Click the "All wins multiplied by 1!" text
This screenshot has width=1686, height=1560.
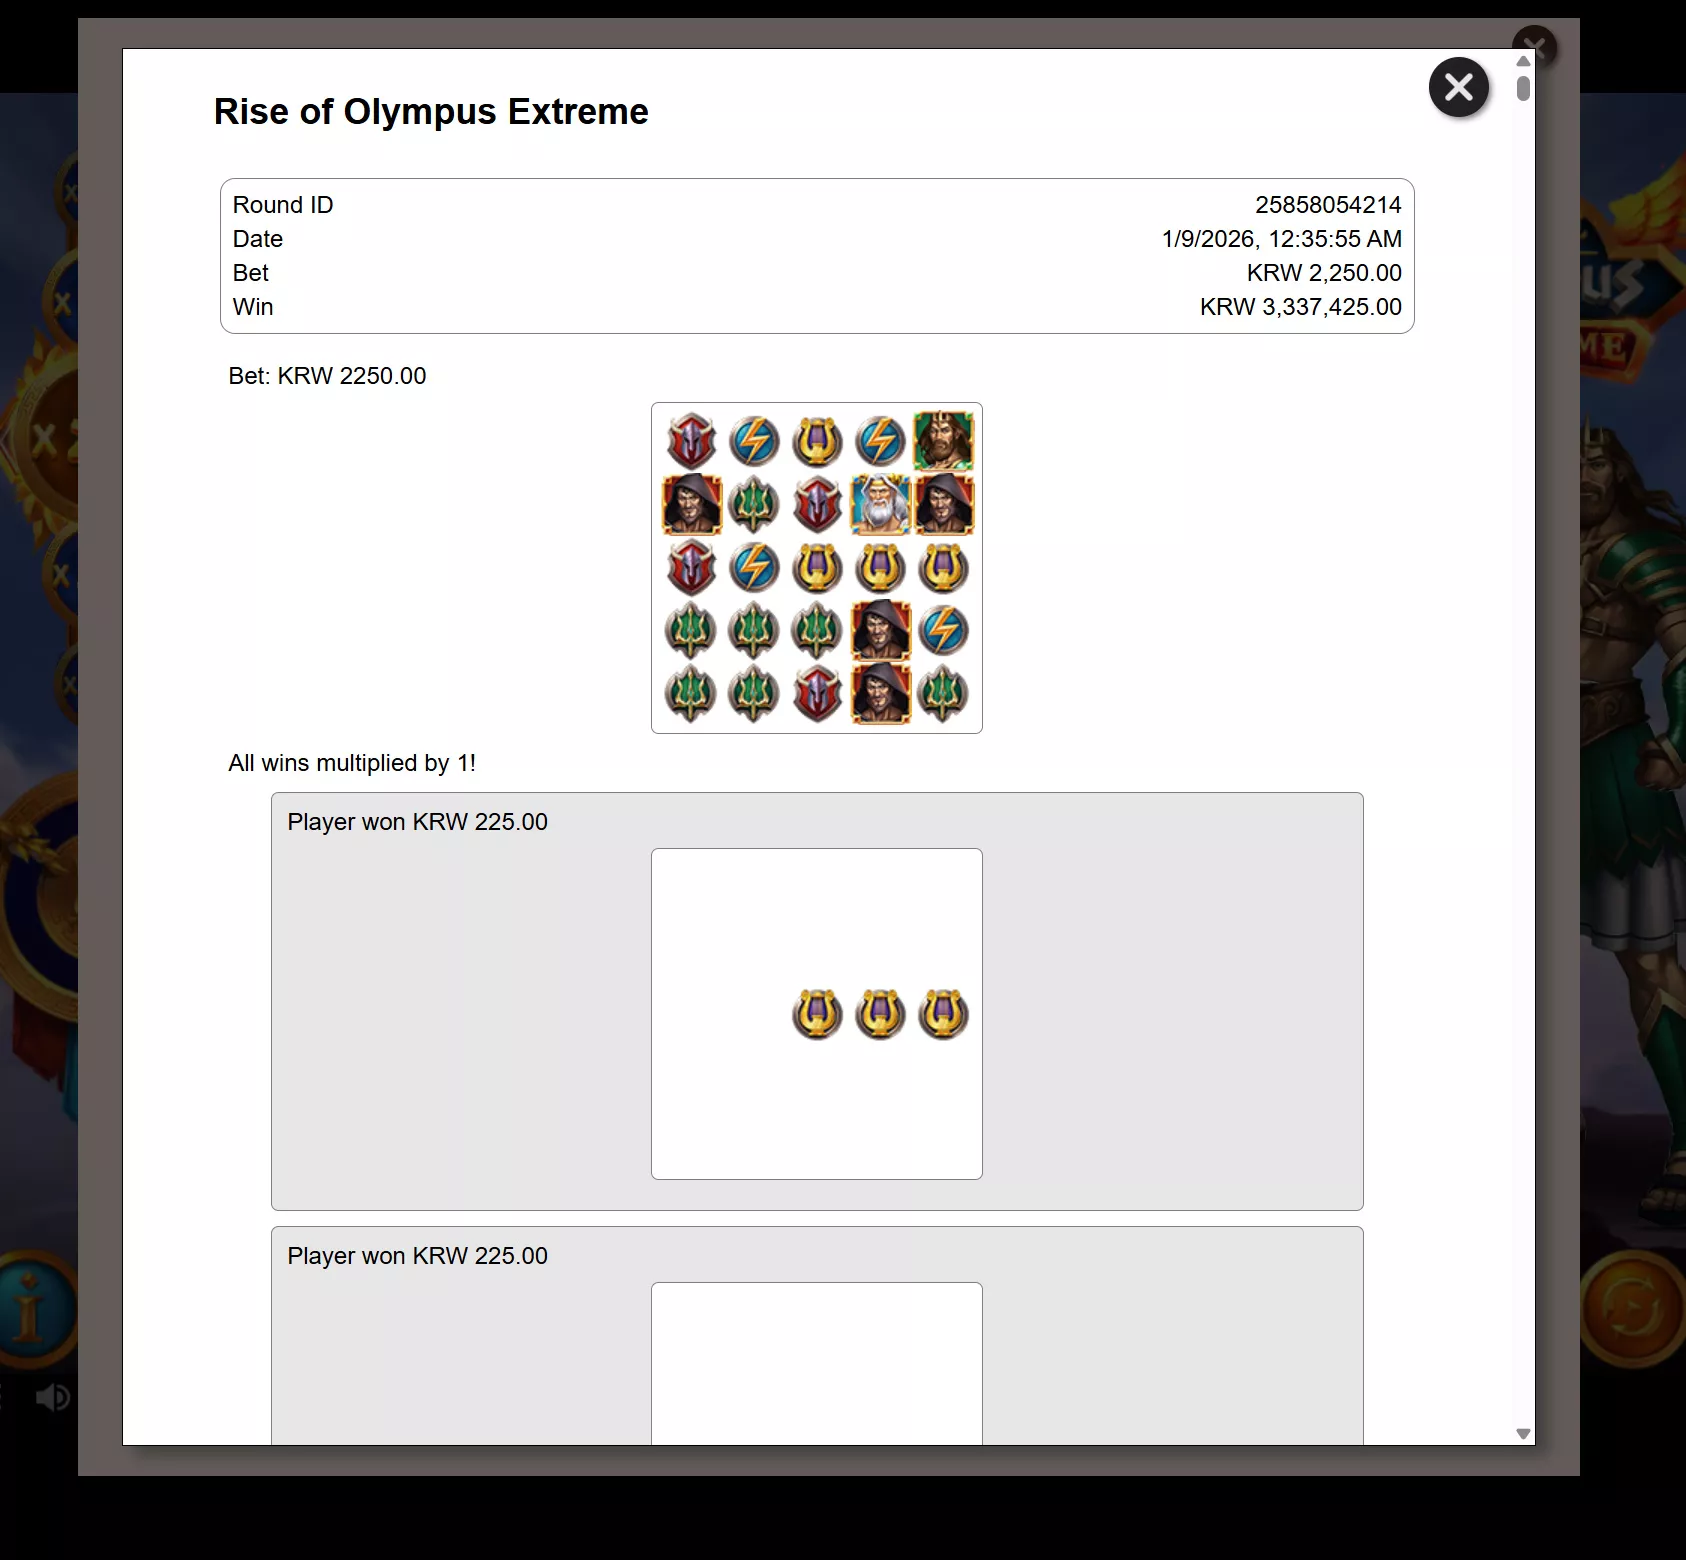pos(352,763)
